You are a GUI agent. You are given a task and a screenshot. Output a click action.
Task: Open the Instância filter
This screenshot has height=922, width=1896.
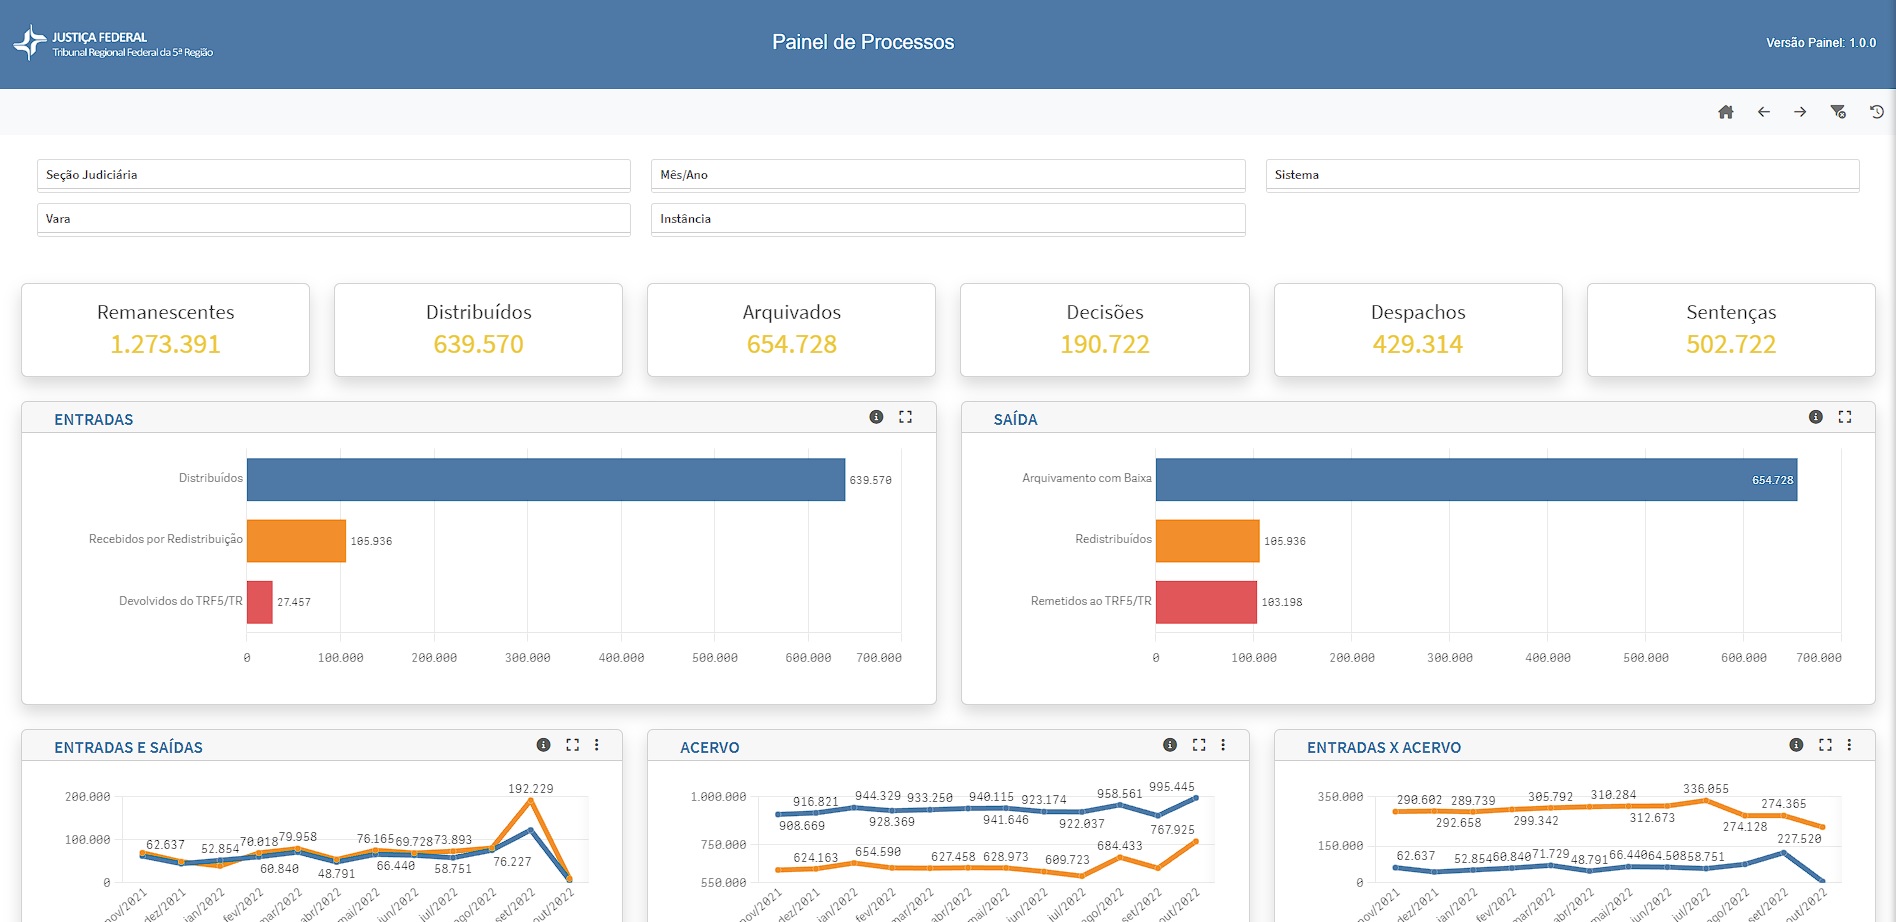[x=948, y=219]
